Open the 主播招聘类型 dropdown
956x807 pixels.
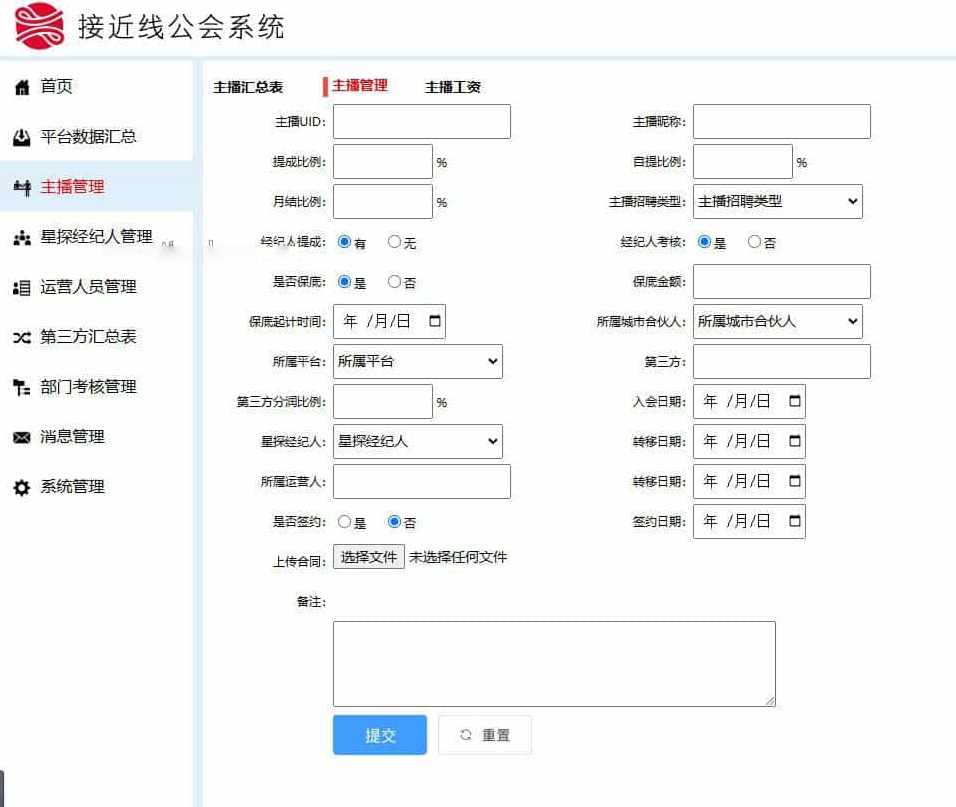coord(777,201)
